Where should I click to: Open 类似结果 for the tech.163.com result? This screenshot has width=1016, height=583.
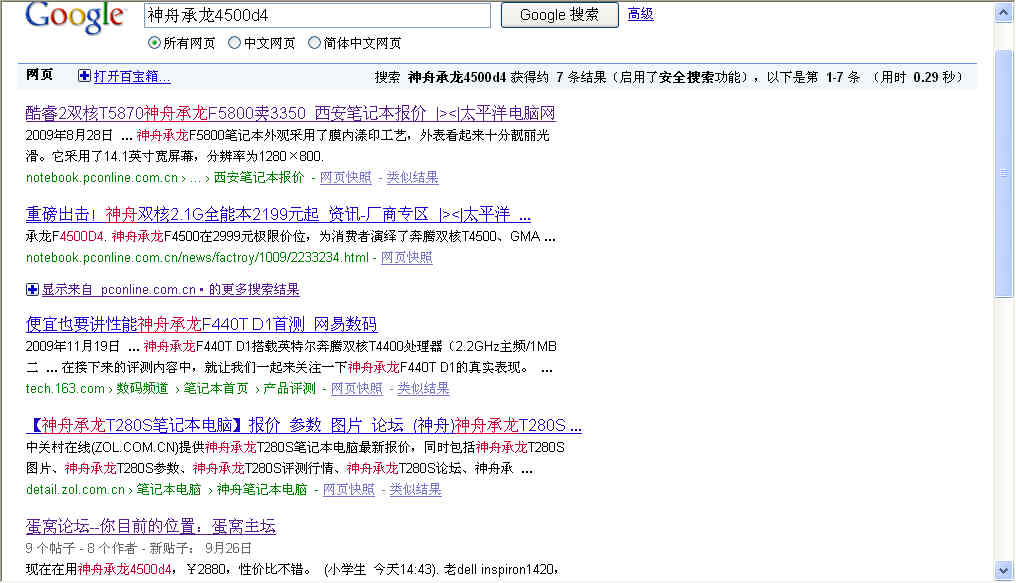(423, 388)
